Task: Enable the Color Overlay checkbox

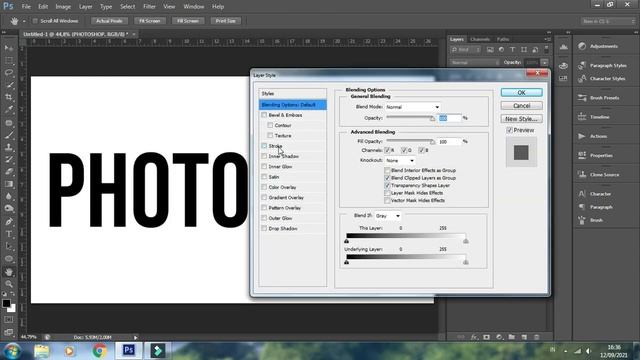Action: (x=264, y=187)
